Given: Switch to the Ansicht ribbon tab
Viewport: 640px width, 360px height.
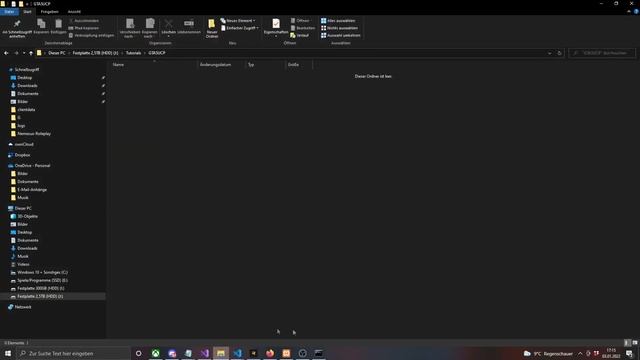Looking at the screenshot, I should coord(74,11).
